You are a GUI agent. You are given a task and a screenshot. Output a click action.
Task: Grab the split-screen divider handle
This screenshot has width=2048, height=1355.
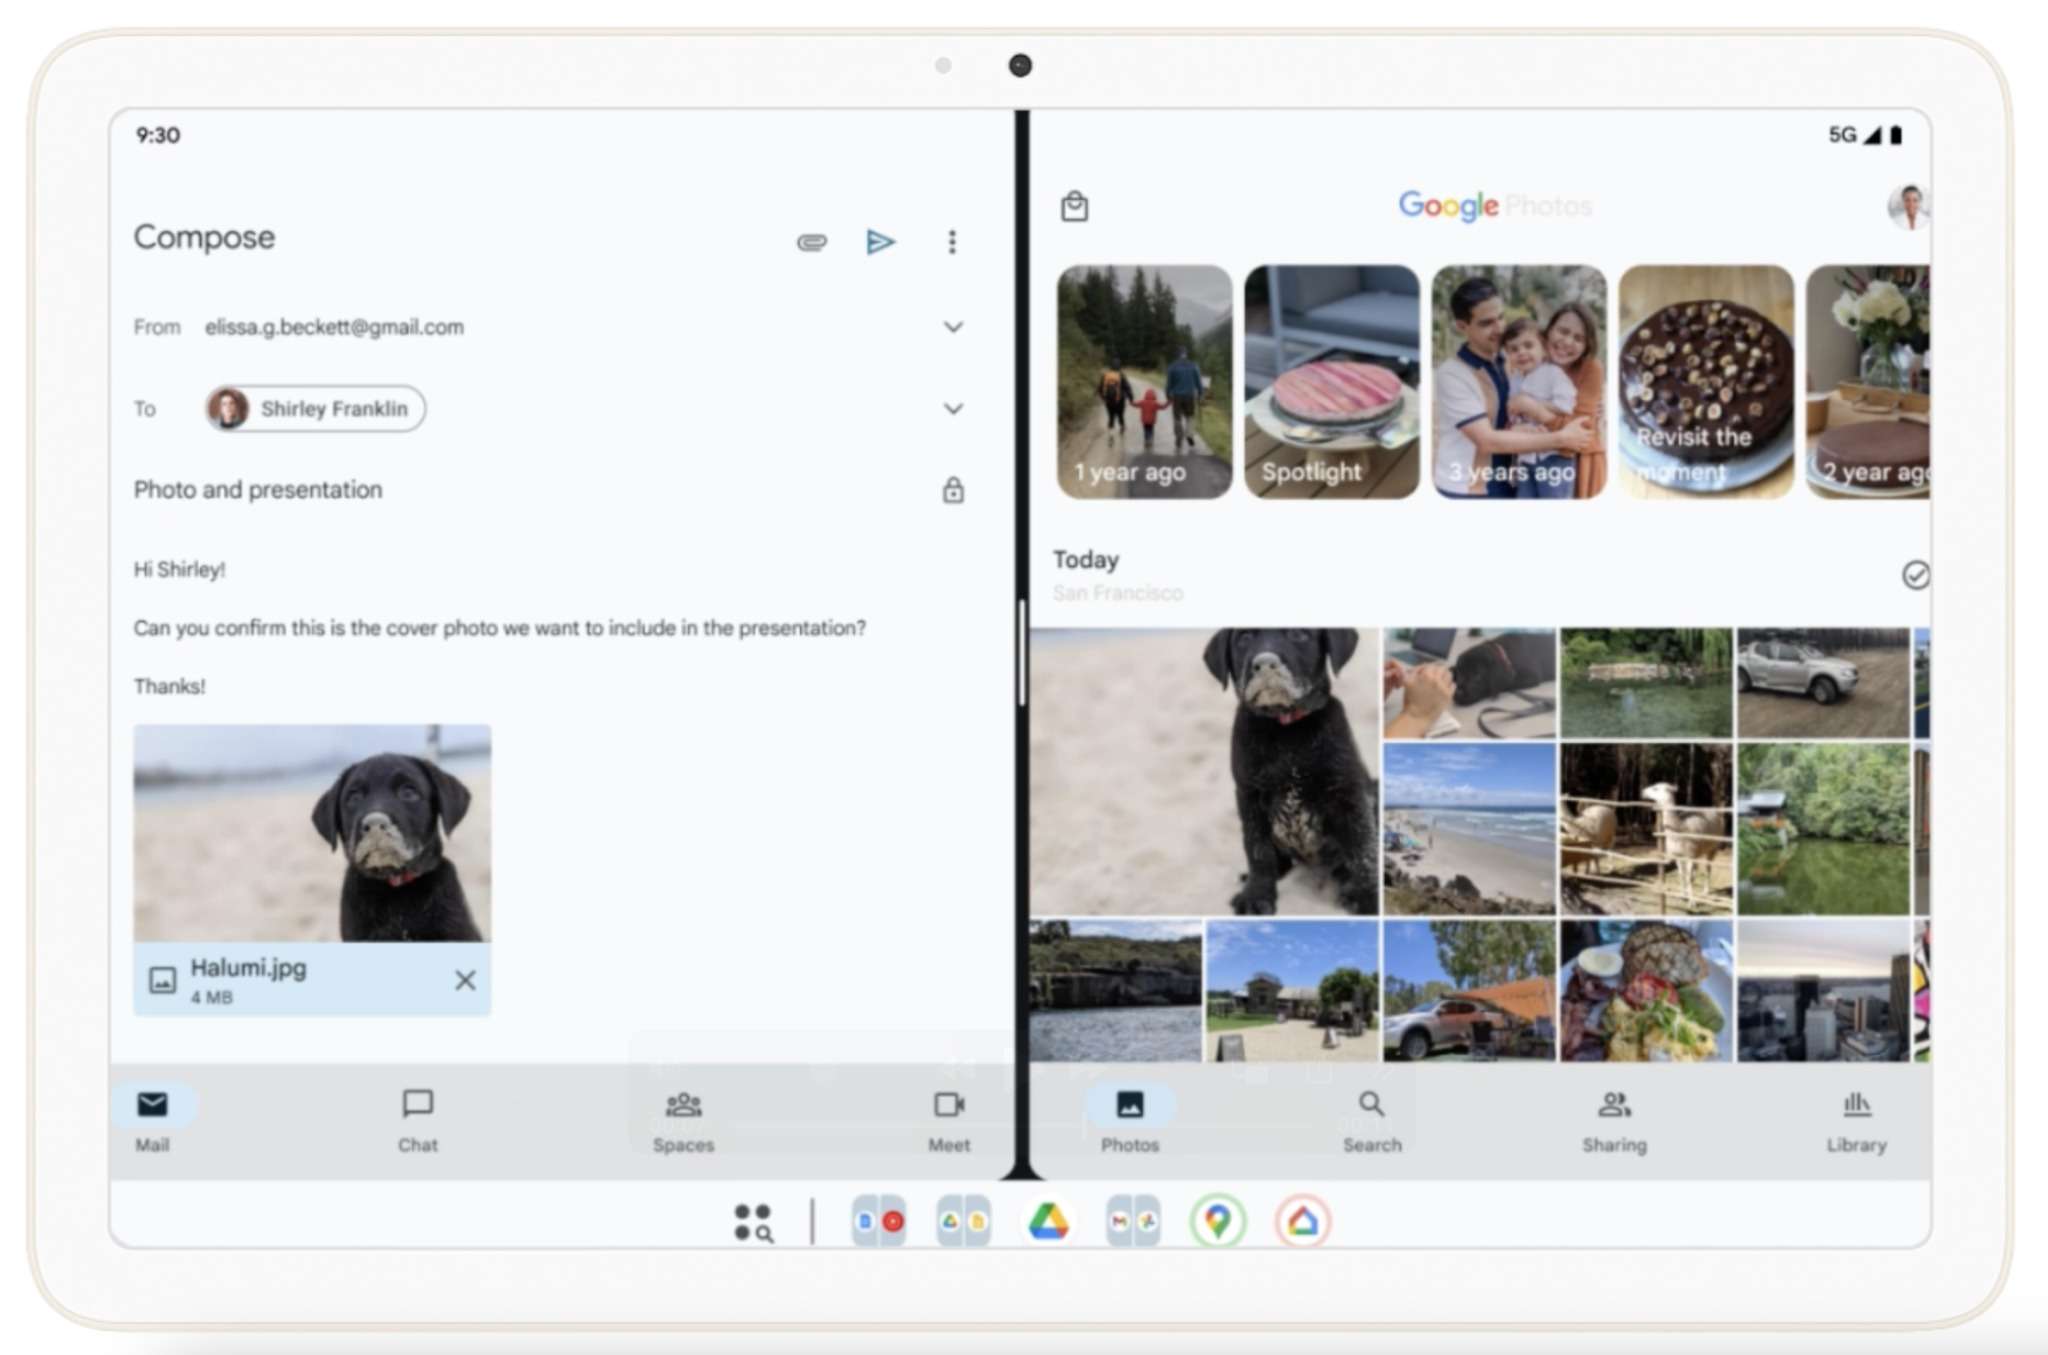click(1022, 652)
